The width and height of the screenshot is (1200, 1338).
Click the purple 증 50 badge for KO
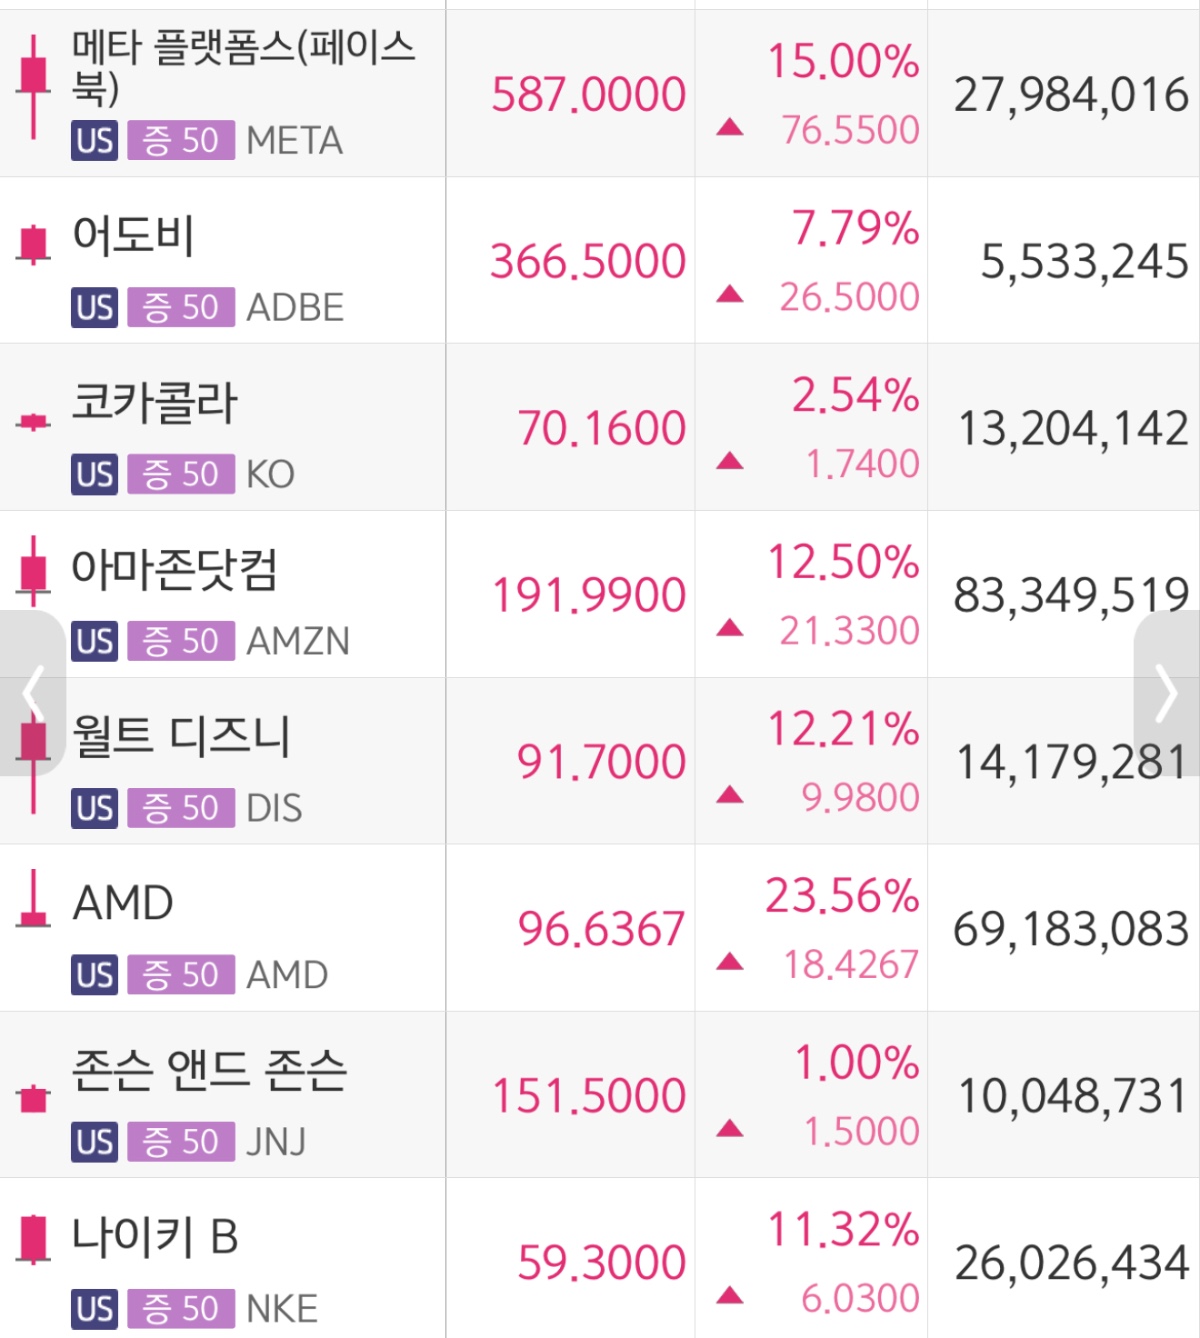pyautogui.click(x=181, y=474)
